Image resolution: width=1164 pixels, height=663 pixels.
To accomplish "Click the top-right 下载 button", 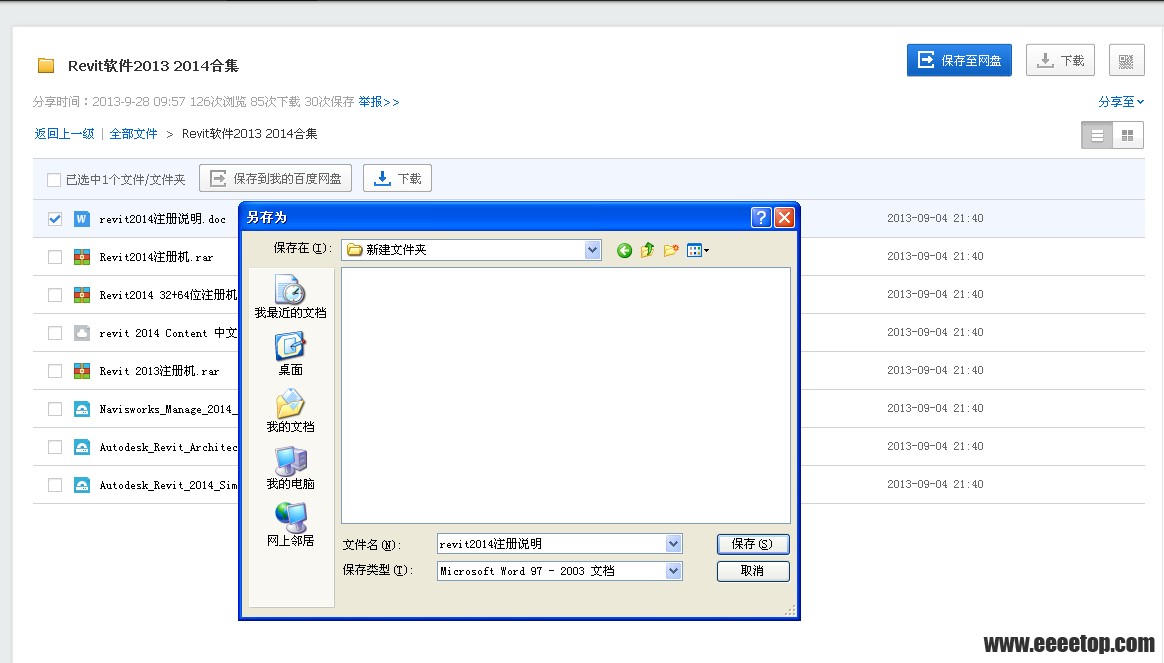I will coord(1060,60).
